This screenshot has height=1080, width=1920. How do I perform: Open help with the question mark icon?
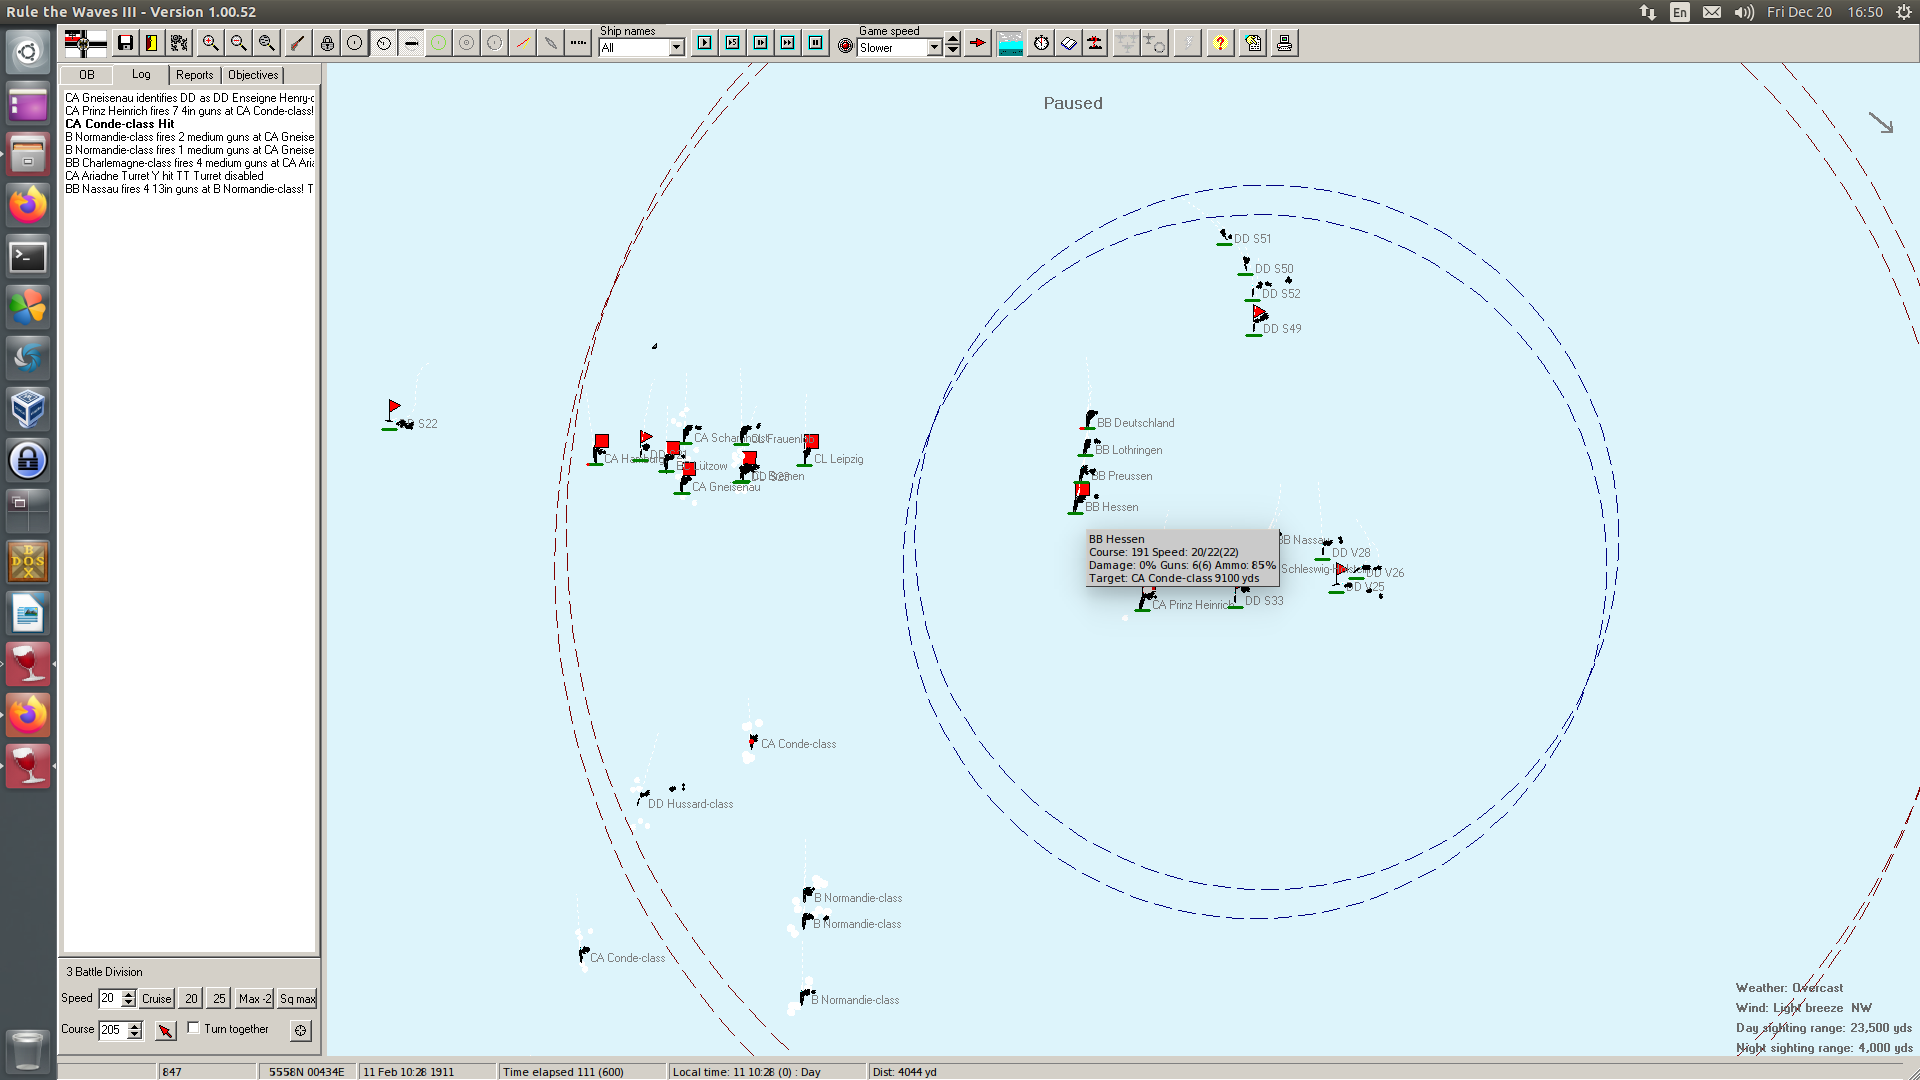[x=1220, y=43]
